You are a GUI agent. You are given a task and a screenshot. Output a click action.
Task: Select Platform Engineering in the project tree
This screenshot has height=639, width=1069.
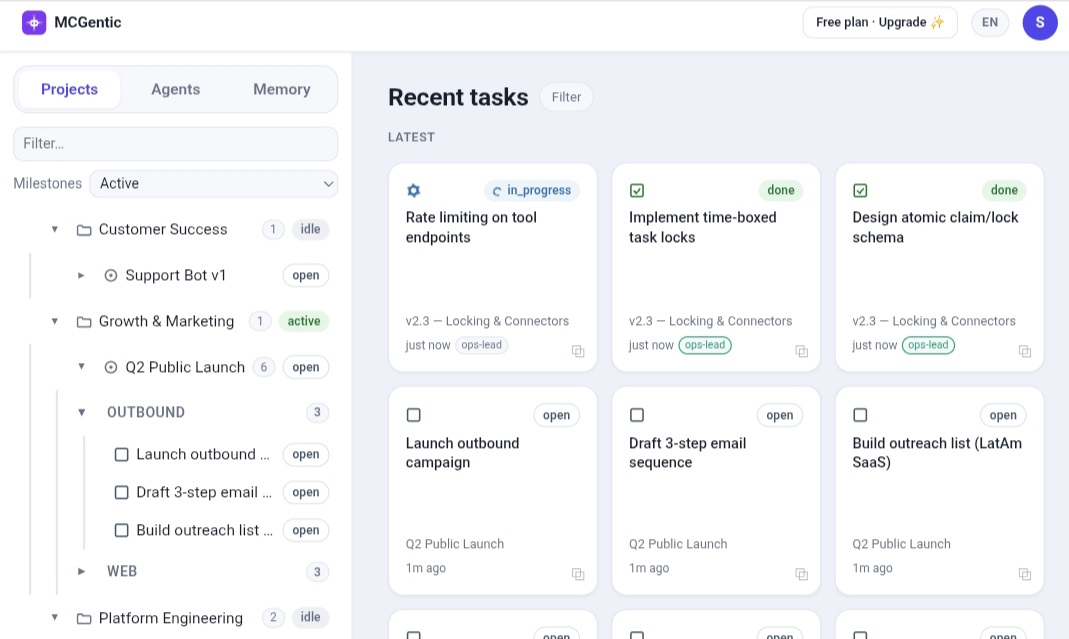click(x=170, y=619)
